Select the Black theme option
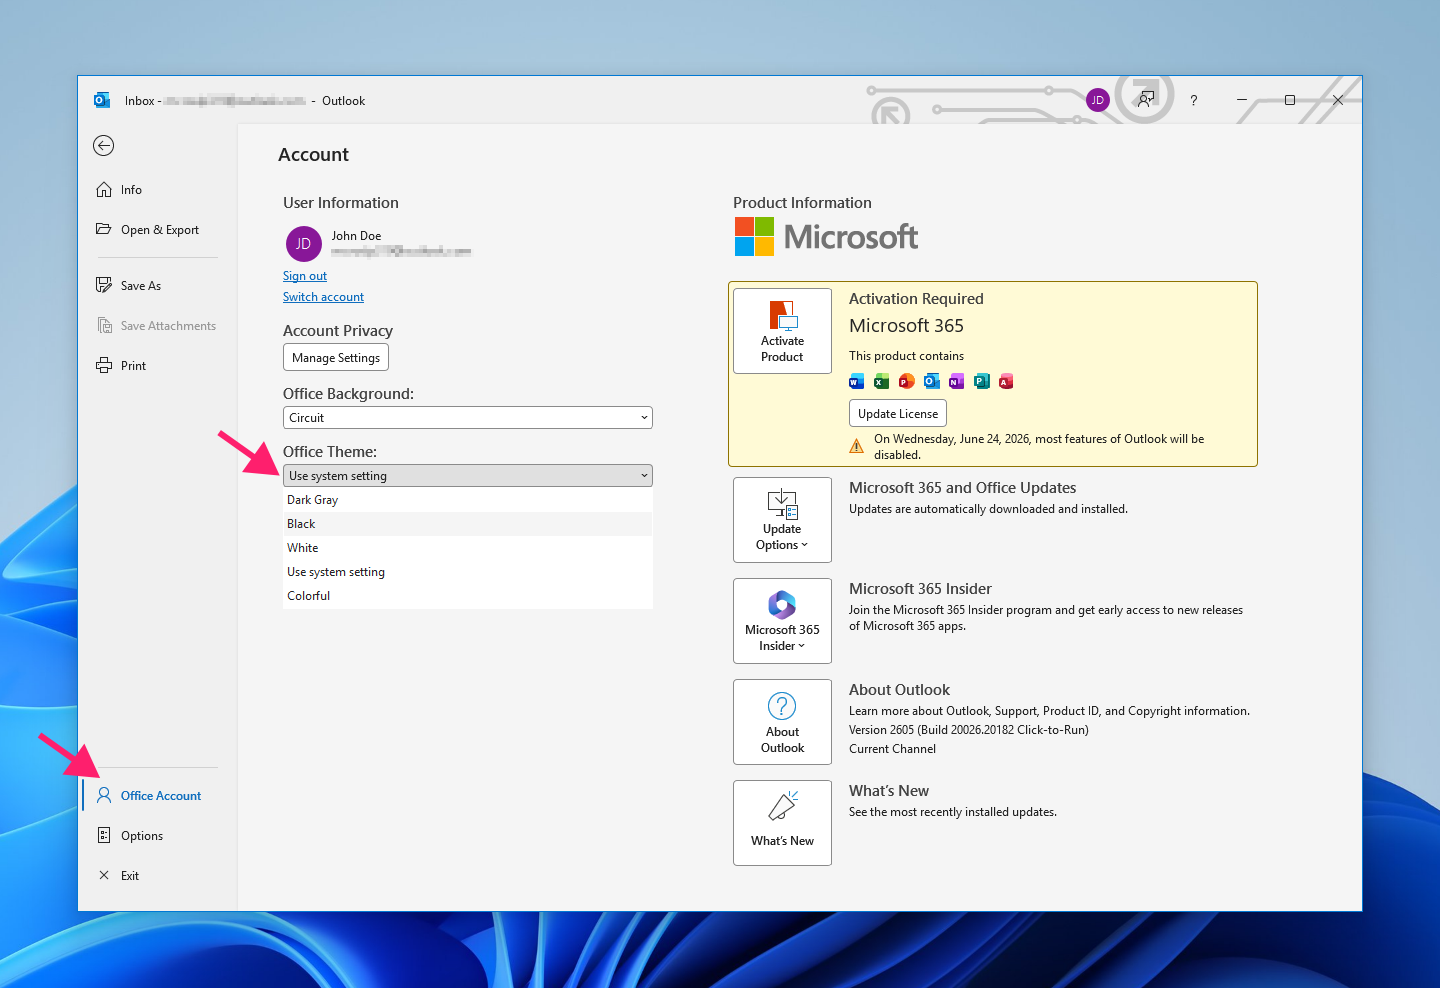 [468, 524]
